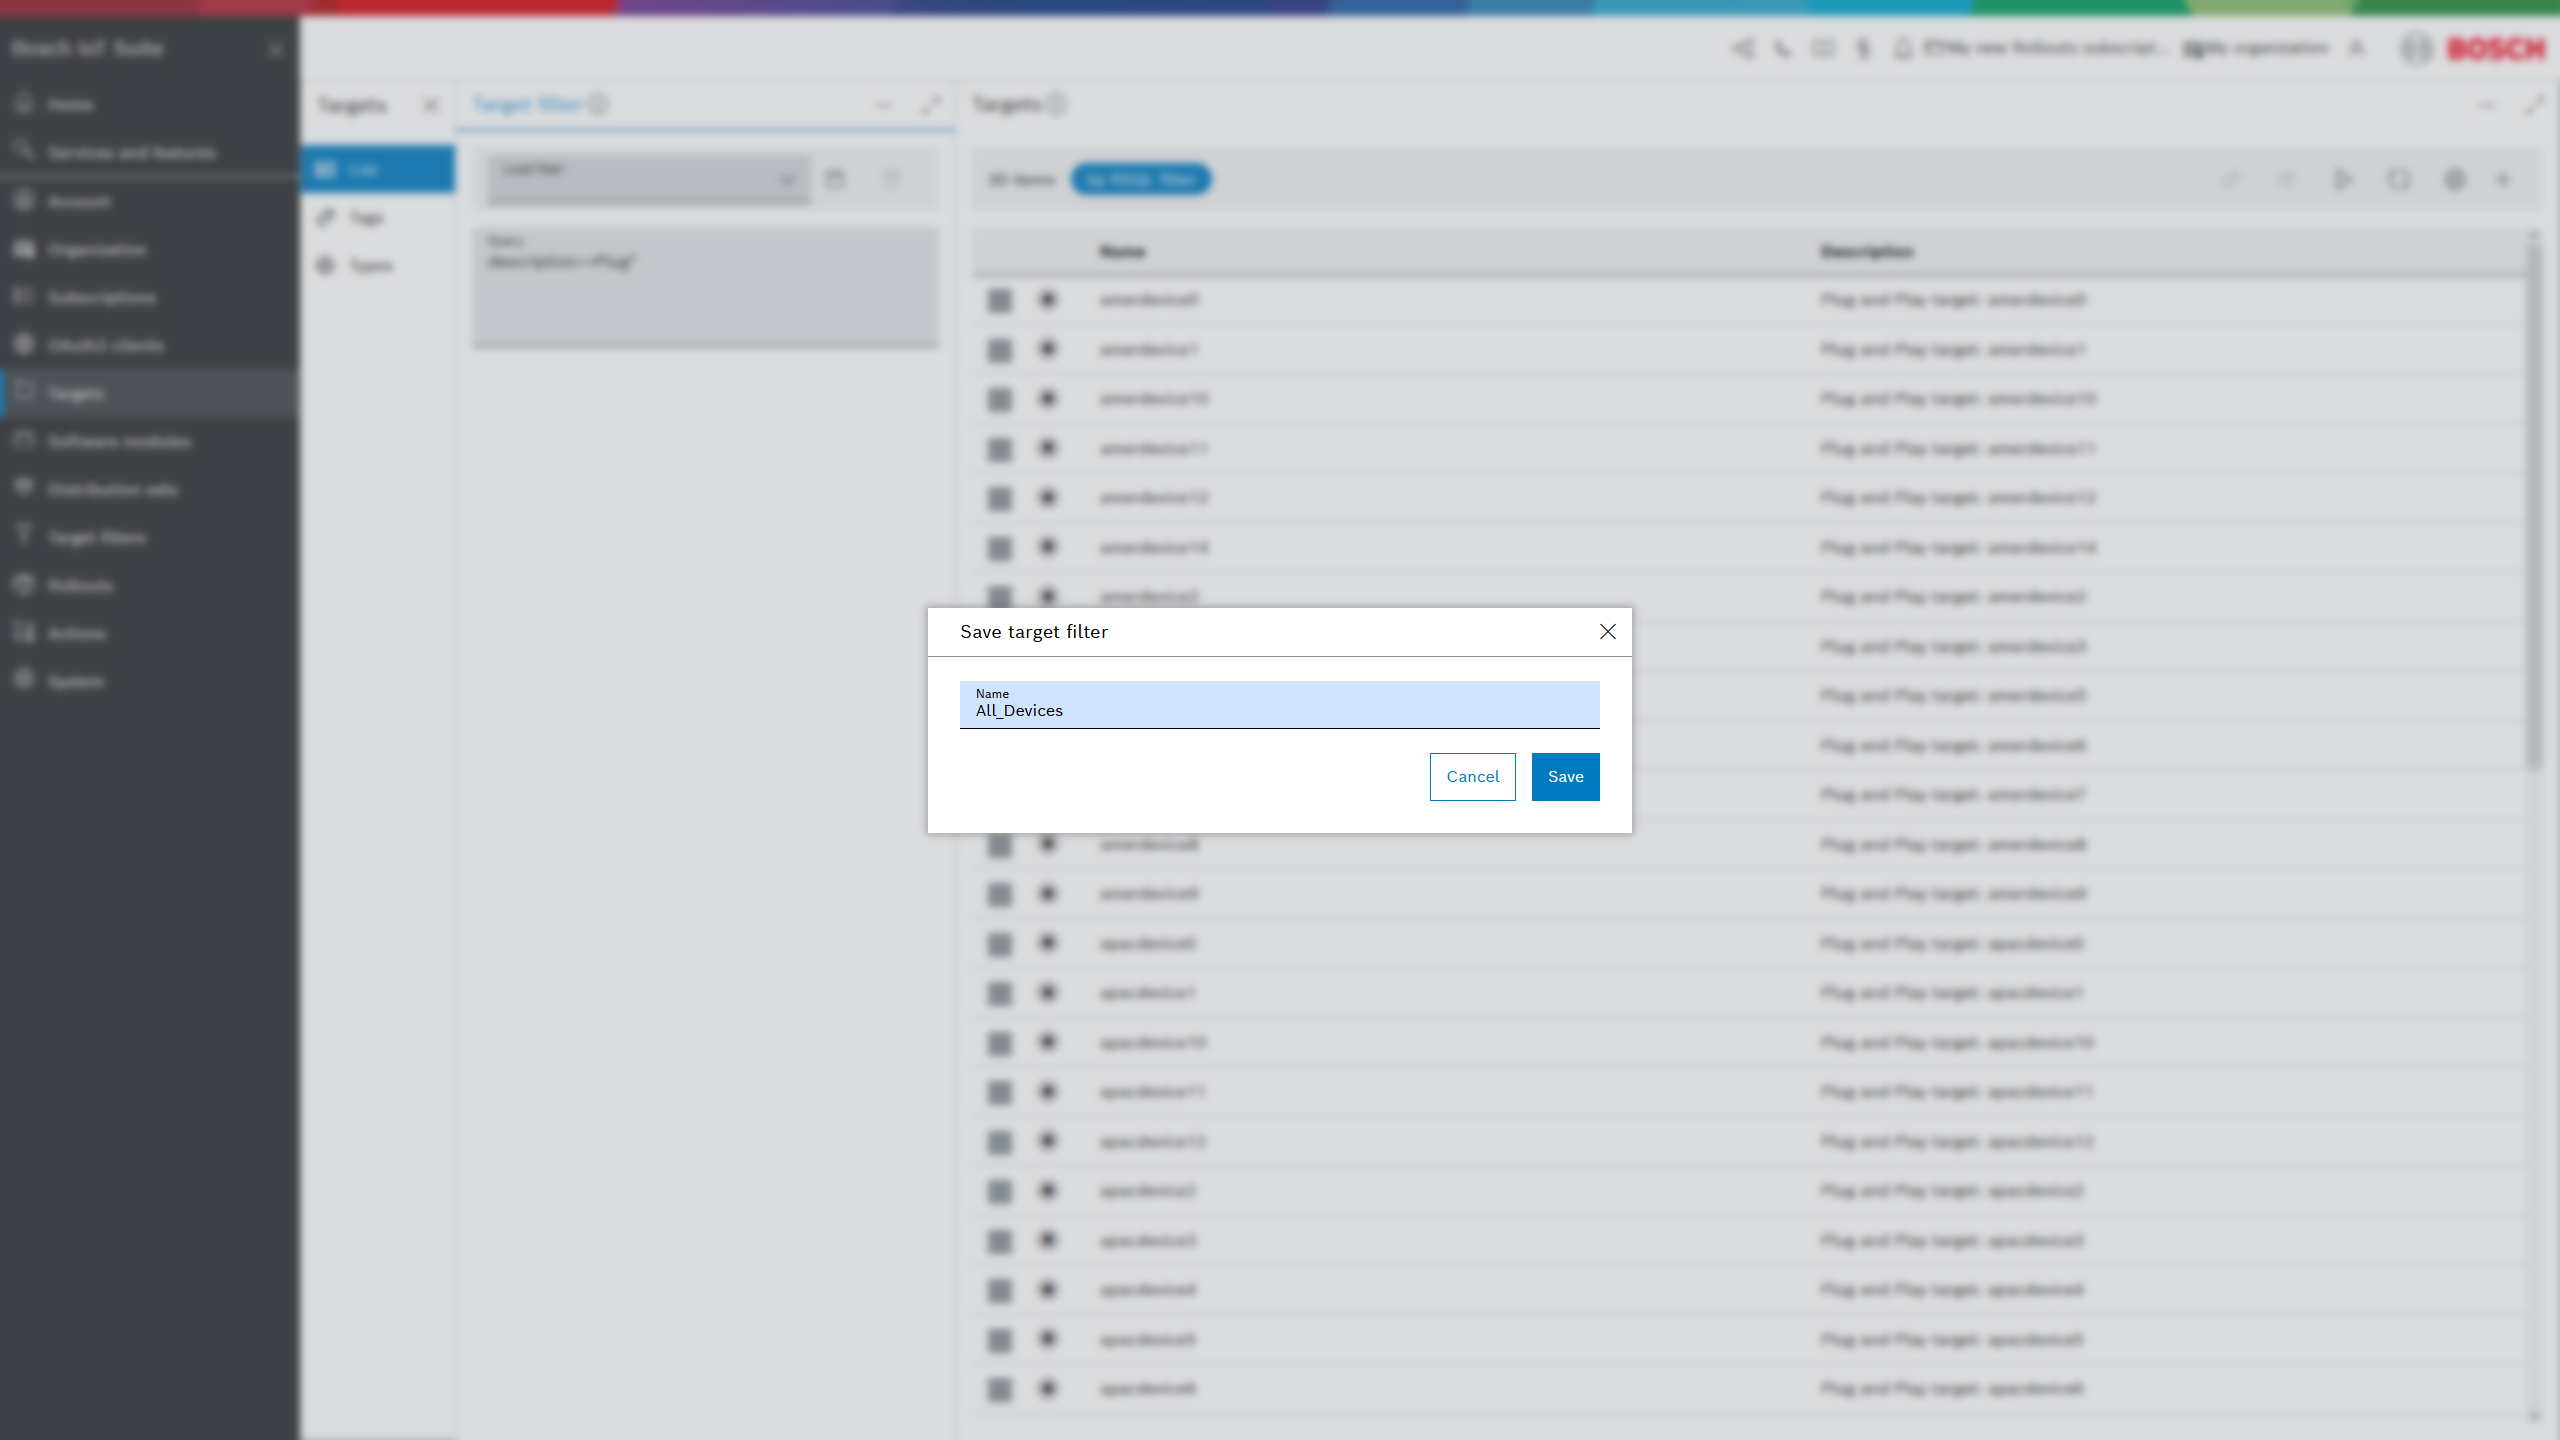Click the play icon in Targets toolbar

(2342, 180)
